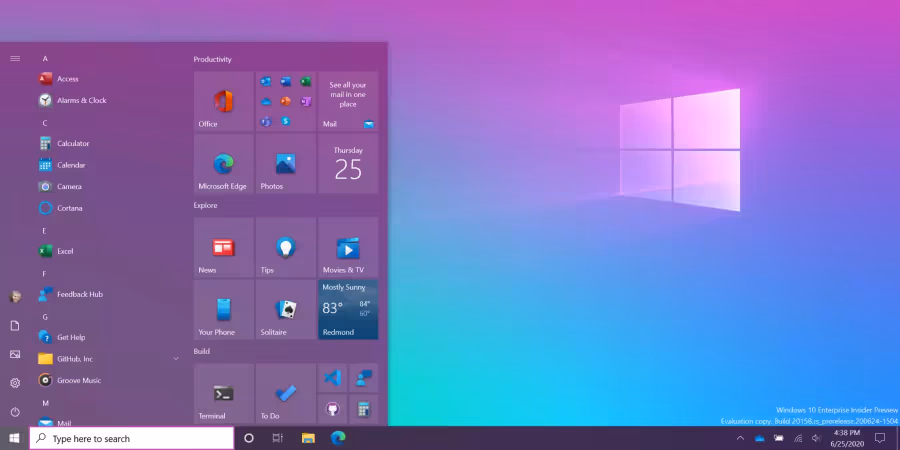Screen dimensions: 900x450
Task: Open Pictures from the Start sidebar
Action: click(x=15, y=354)
